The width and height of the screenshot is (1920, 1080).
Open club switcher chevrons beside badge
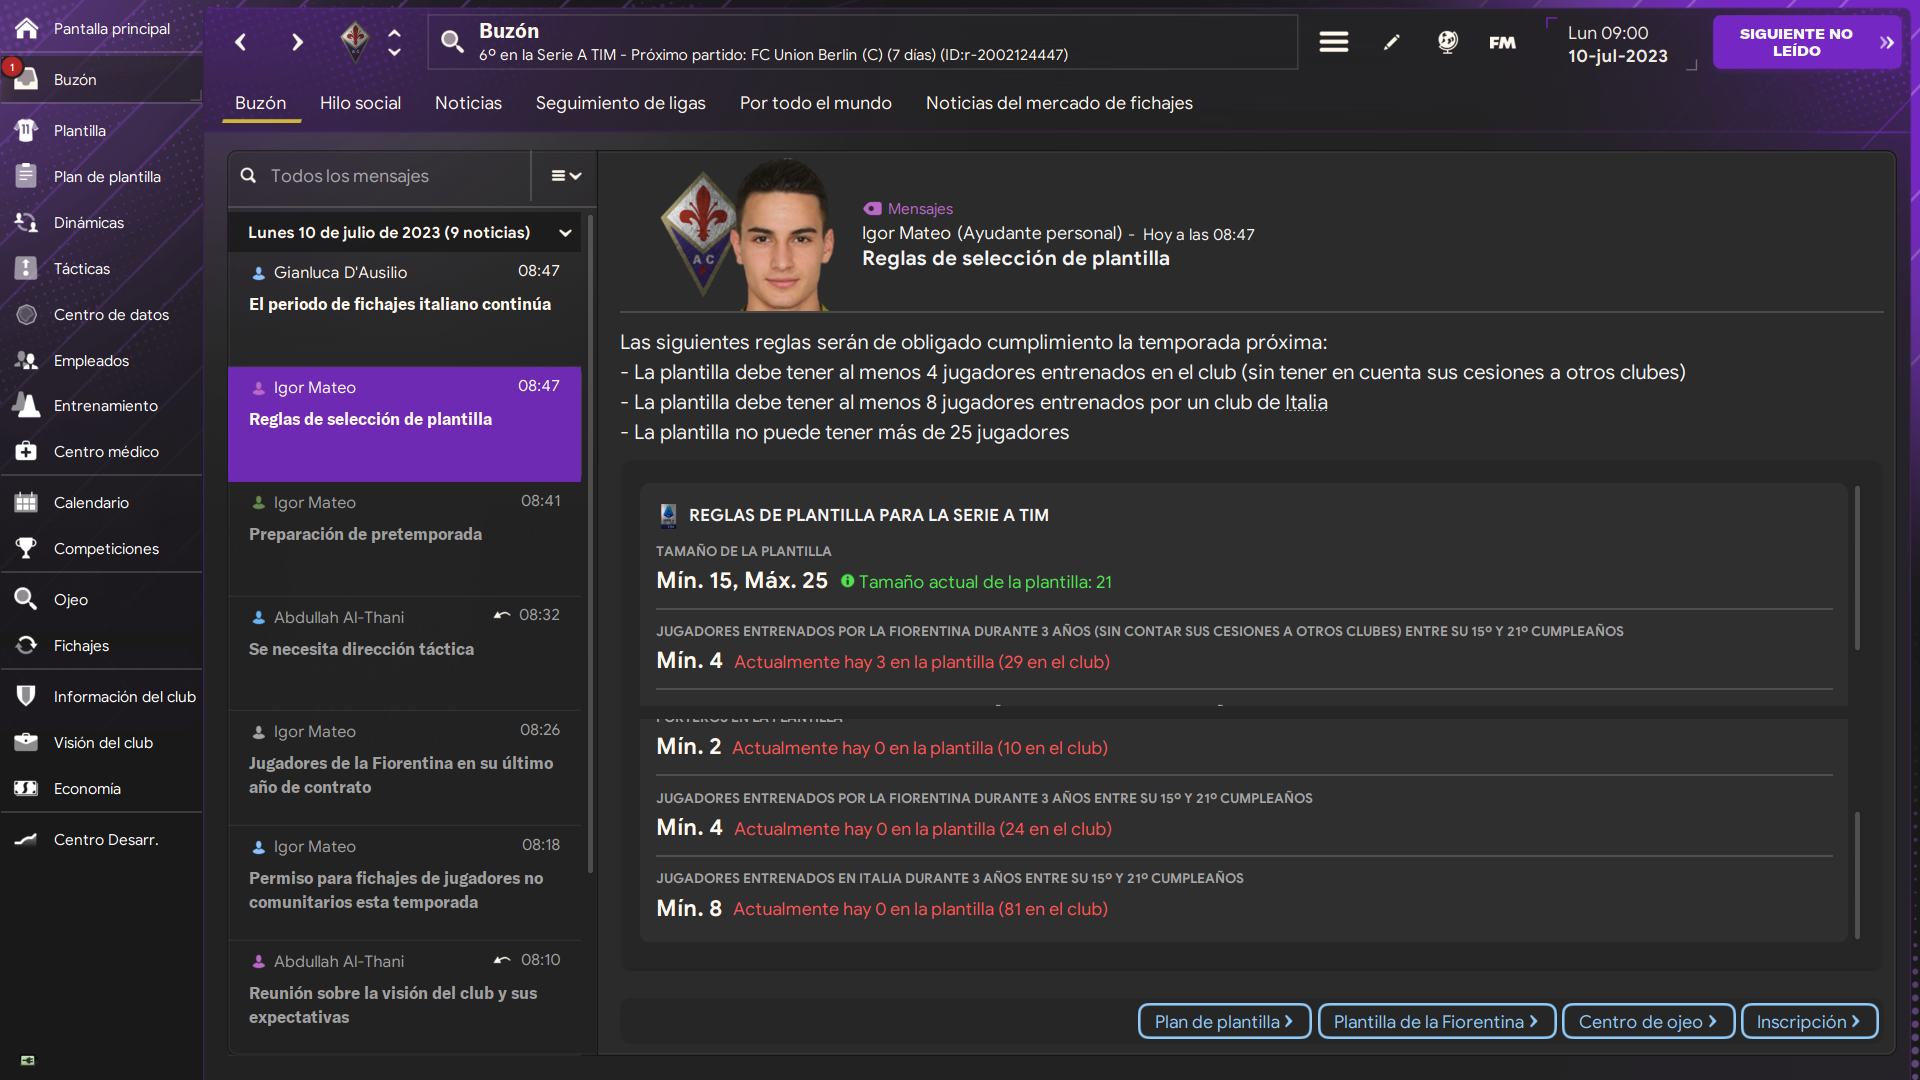click(395, 42)
